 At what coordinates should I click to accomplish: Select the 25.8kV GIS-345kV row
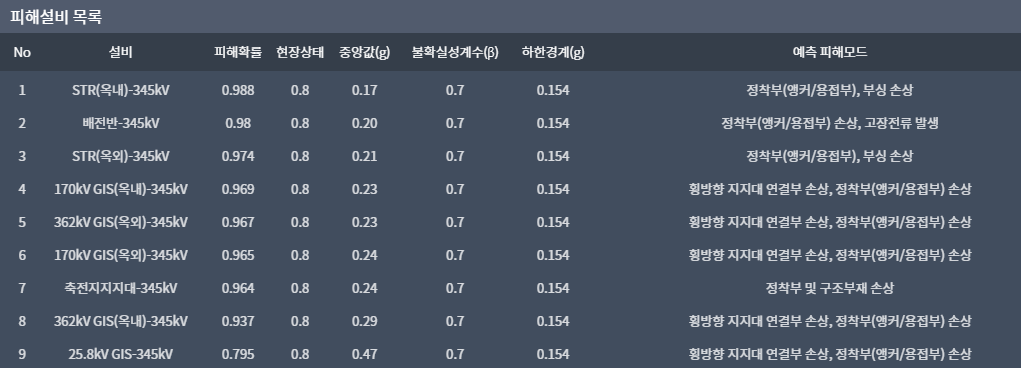pyautogui.click(x=510, y=354)
